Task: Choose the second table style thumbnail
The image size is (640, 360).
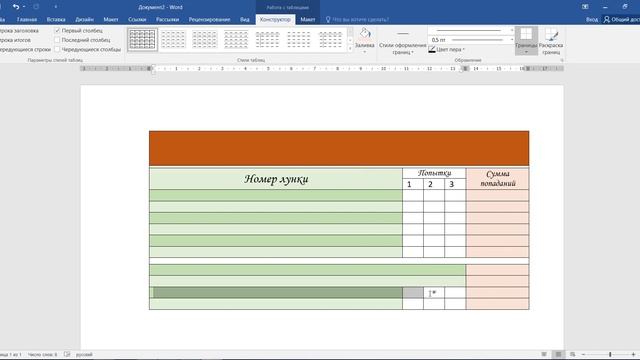Action: point(173,40)
